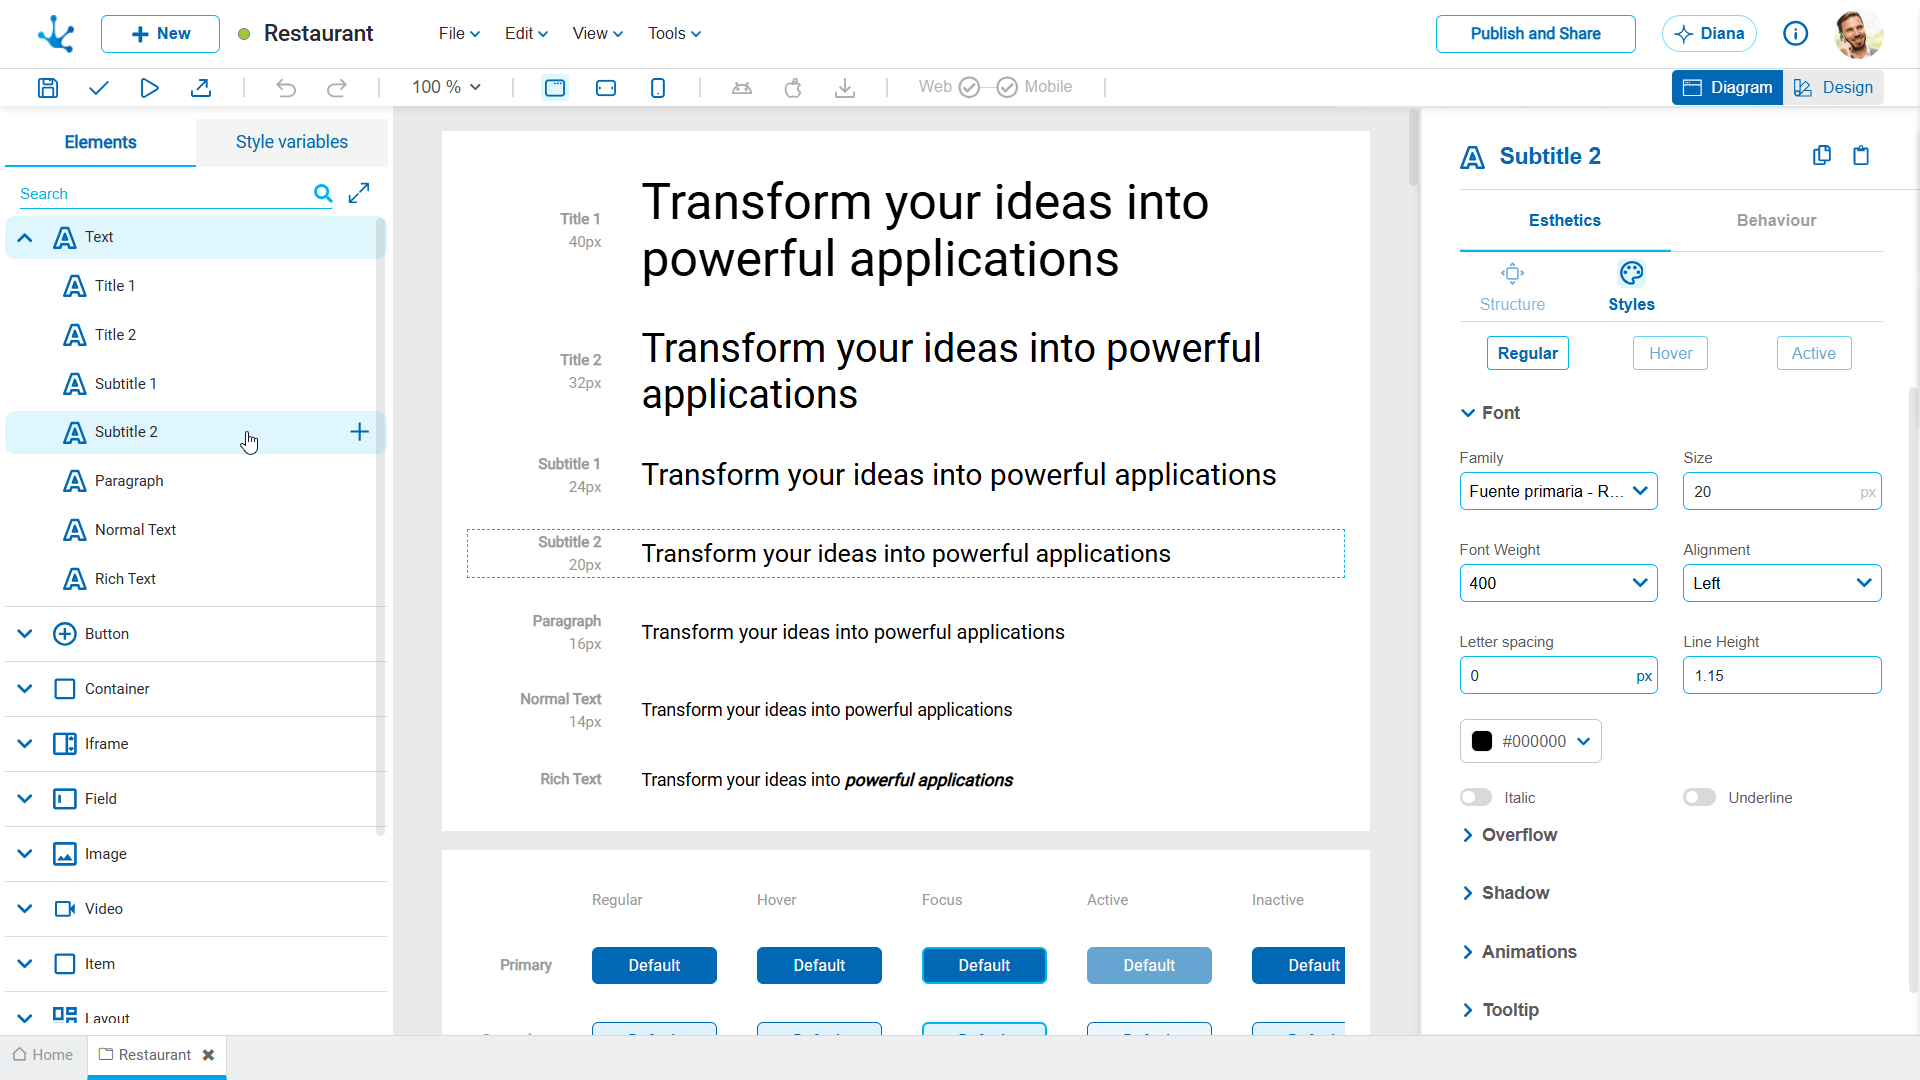The image size is (1920, 1080).
Task: Select desktop viewport preview icon
Action: pyautogui.click(x=555, y=88)
